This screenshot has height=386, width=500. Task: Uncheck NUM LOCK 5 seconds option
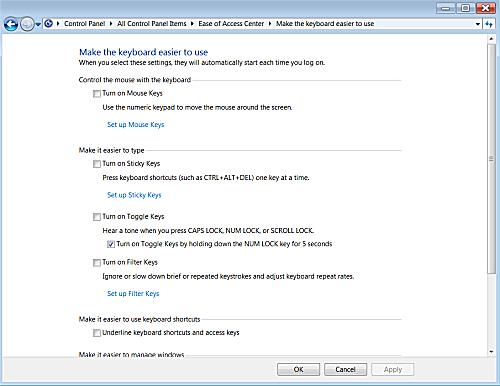[x=111, y=244]
